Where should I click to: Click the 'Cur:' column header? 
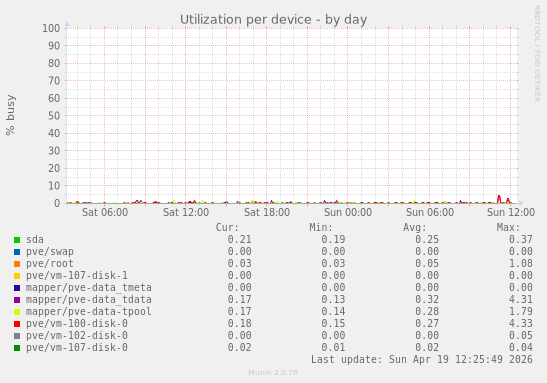pyautogui.click(x=227, y=227)
